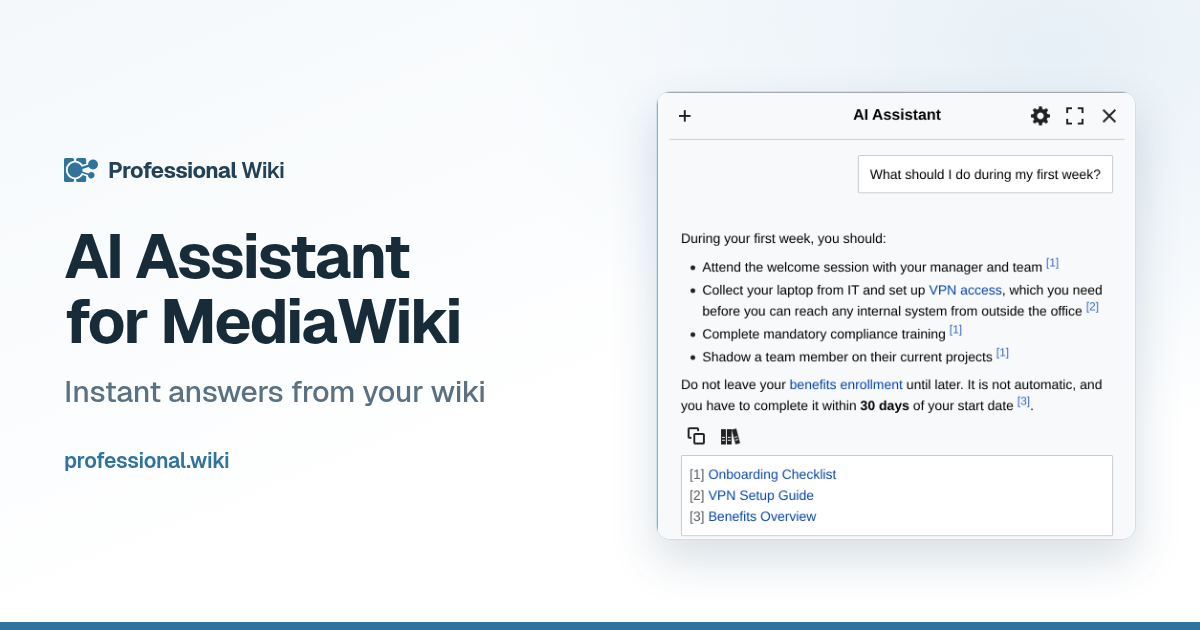
Task: Click 'During your first week, you should:' text
Action: [783, 239]
